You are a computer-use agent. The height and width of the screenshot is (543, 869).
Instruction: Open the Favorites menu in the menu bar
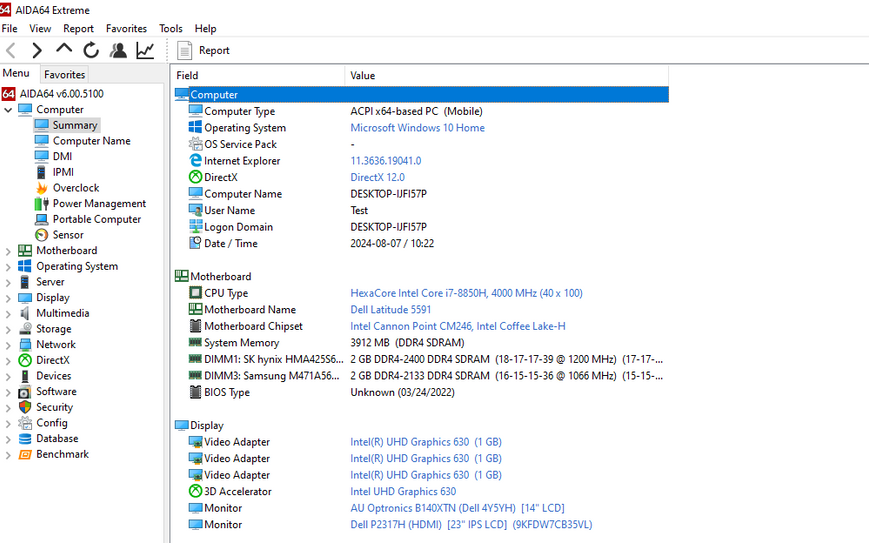click(126, 28)
